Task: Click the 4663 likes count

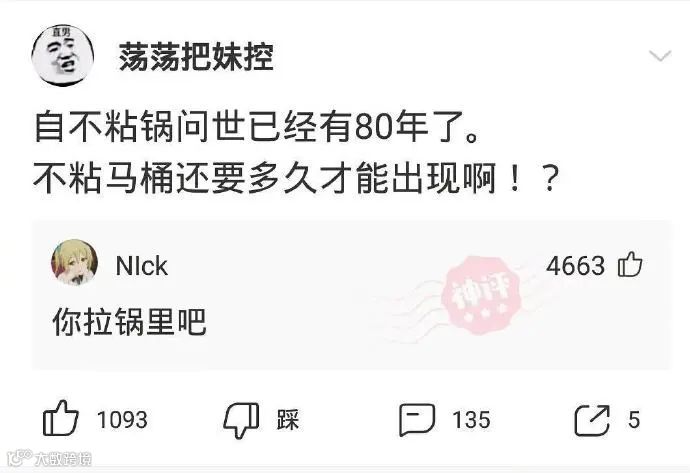Action: (x=576, y=266)
